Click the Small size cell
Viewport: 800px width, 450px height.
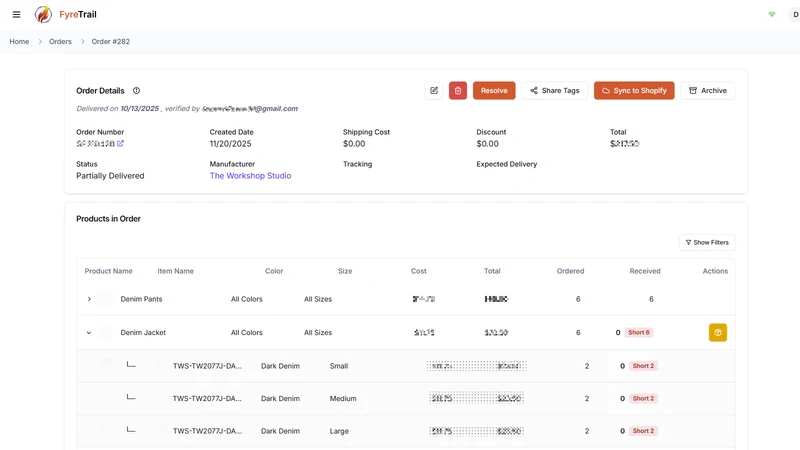point(339,366)
